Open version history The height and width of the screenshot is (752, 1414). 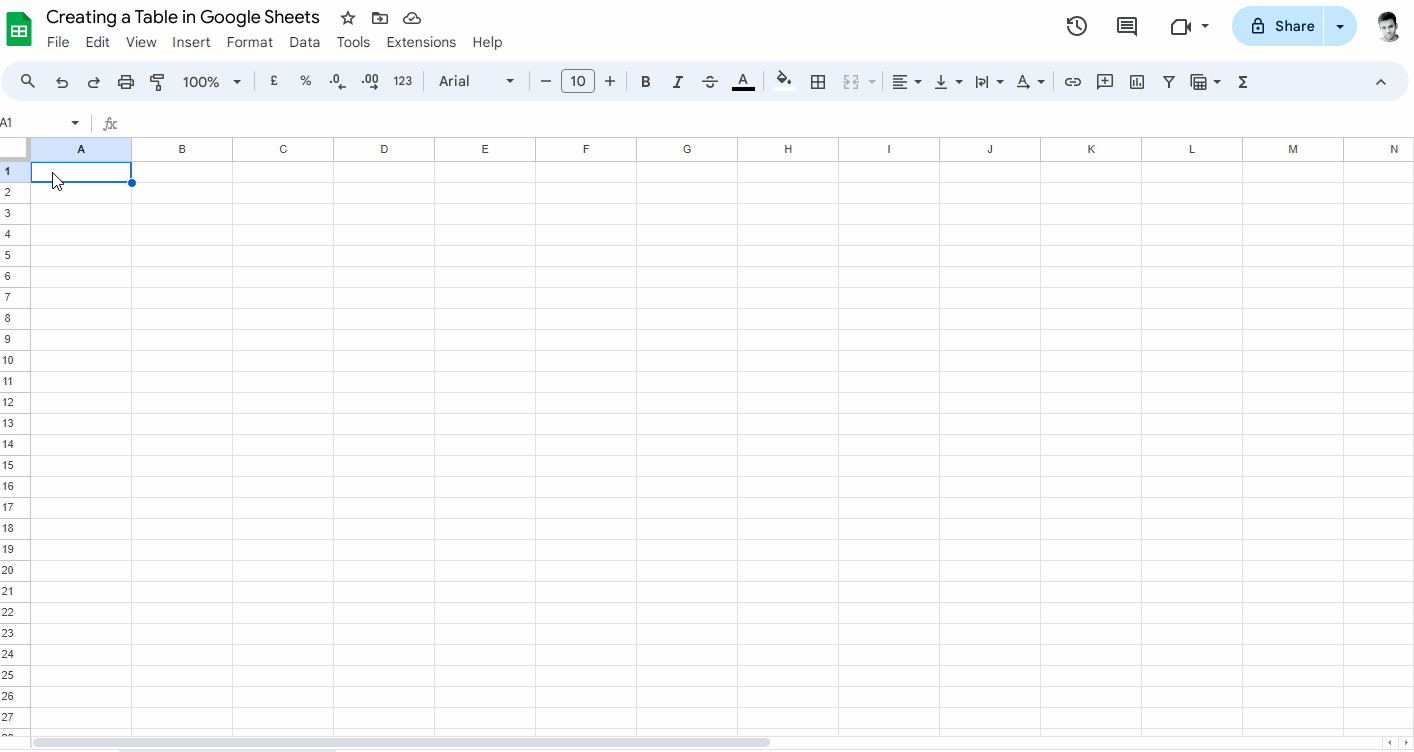coord(1076,26)
